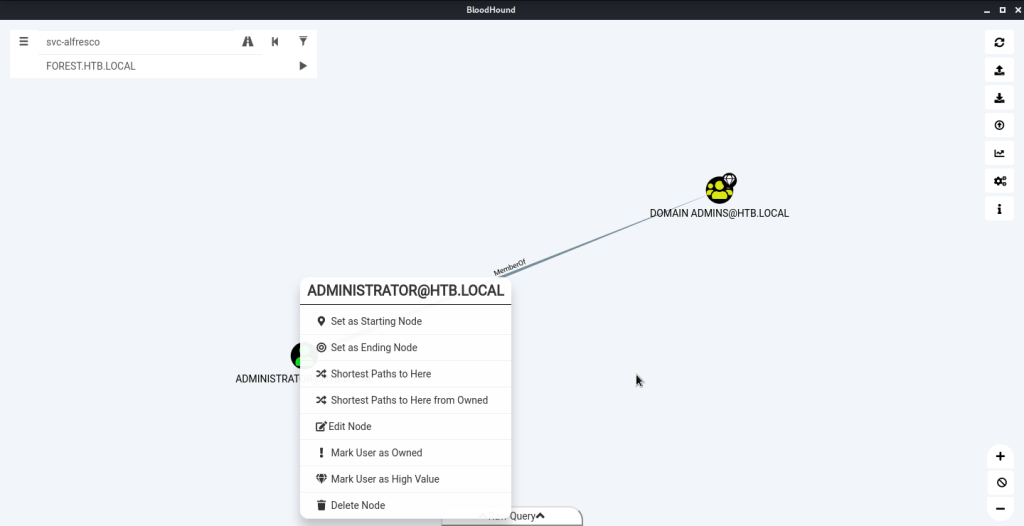Open the edge filter funnel icon

[303, 42]
